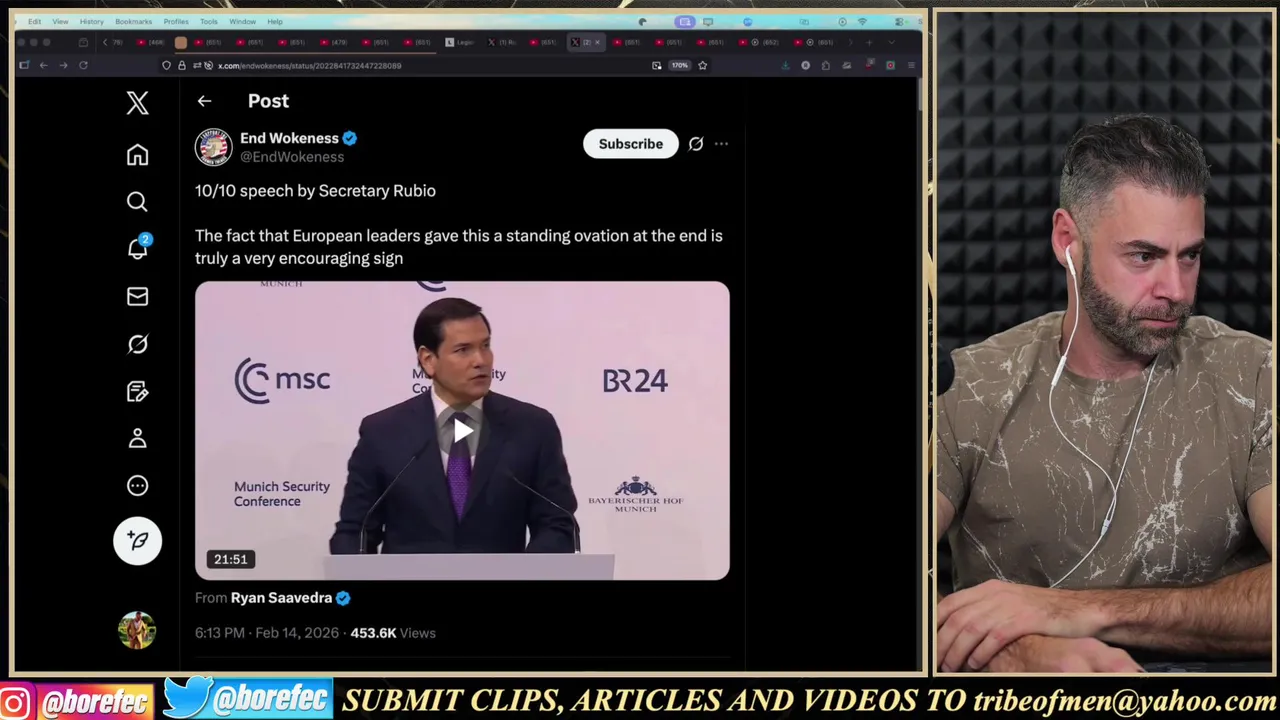Click the 6:13 PM Feb 14, 2026 timestamp
Image resolution: width=1280 pixels, height=720 pixels.
pyautogui.click(x=267, y=633)
